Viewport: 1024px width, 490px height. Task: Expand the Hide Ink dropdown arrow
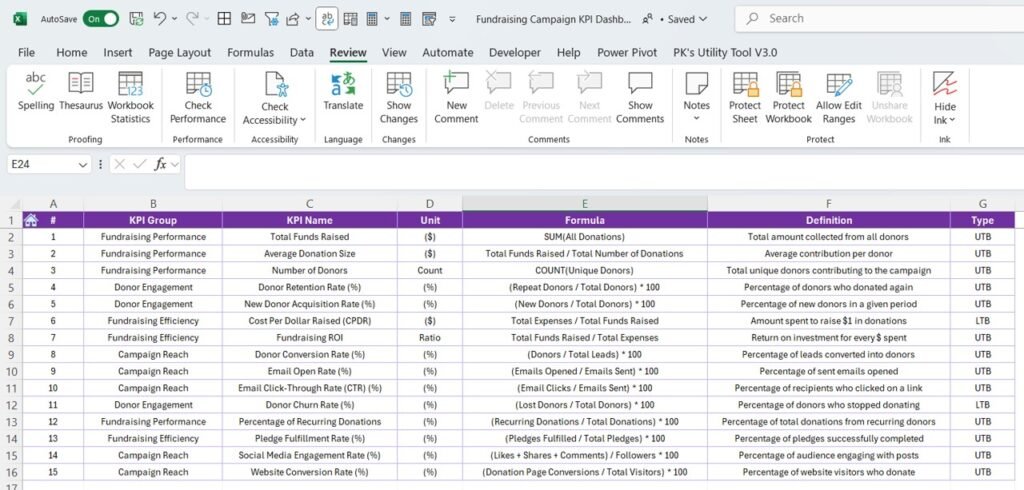coord(952,120)
